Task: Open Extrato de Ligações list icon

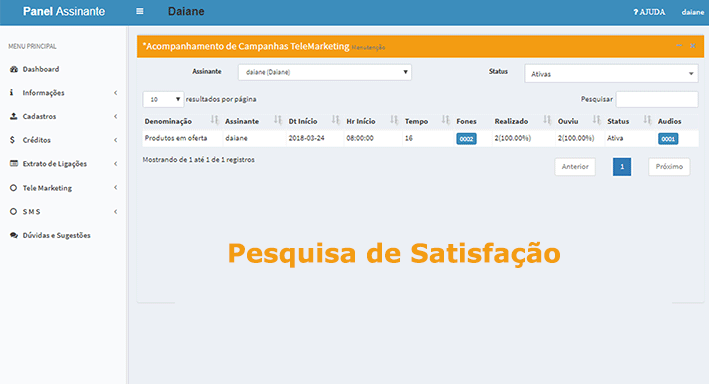Action: (x=14, y=163)
